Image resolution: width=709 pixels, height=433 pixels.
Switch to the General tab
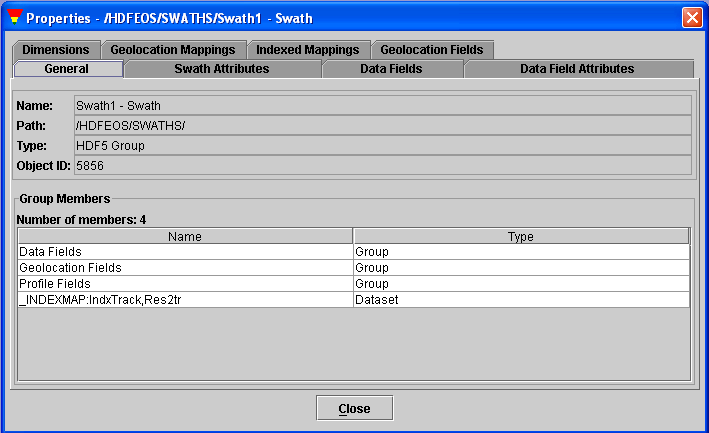(67, 69)
